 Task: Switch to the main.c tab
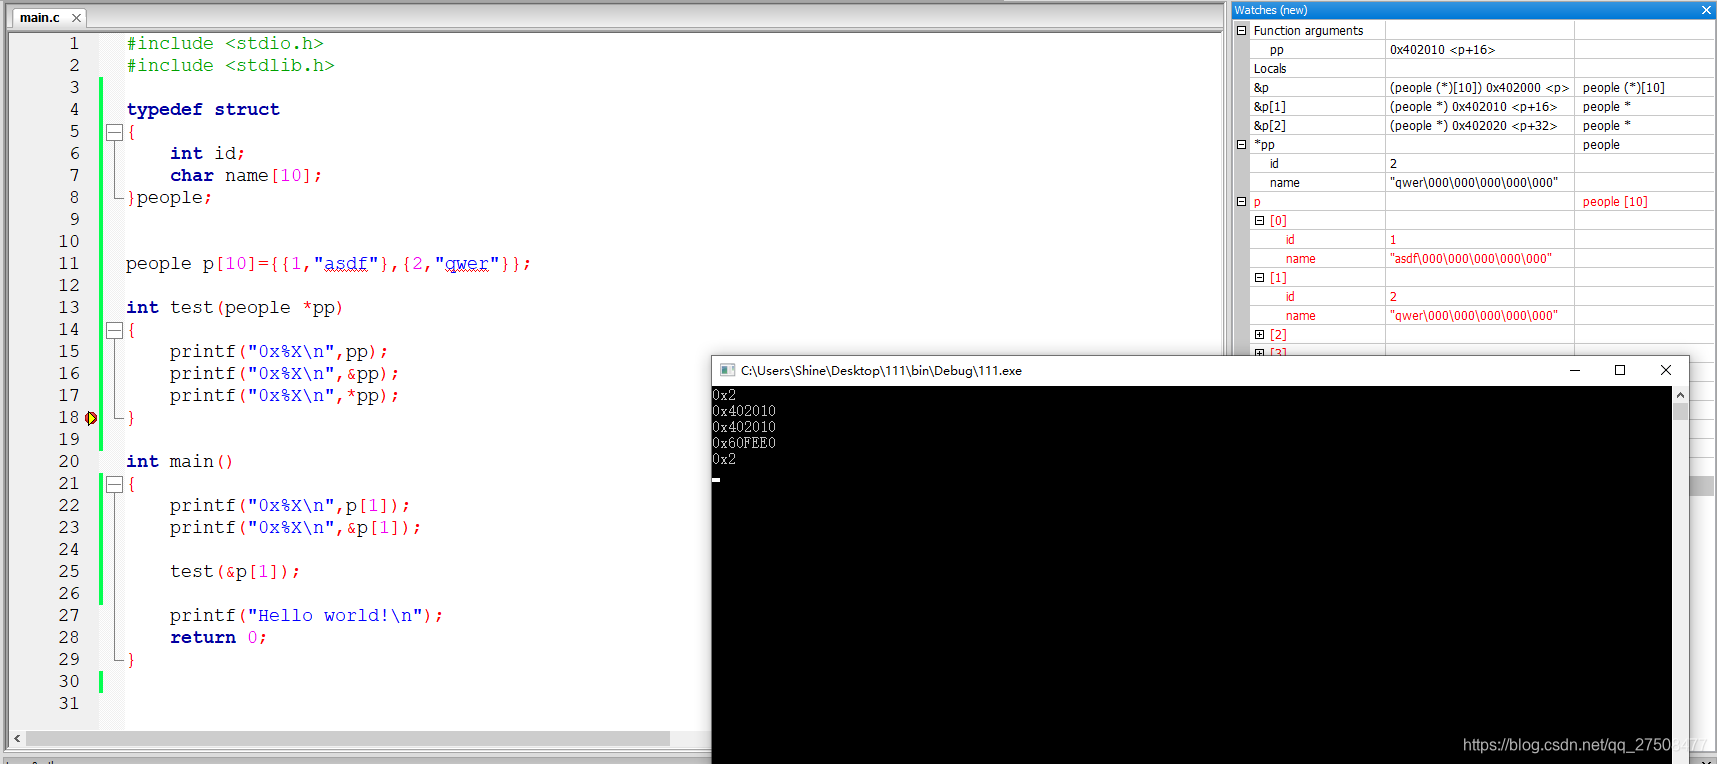point(40,18)
